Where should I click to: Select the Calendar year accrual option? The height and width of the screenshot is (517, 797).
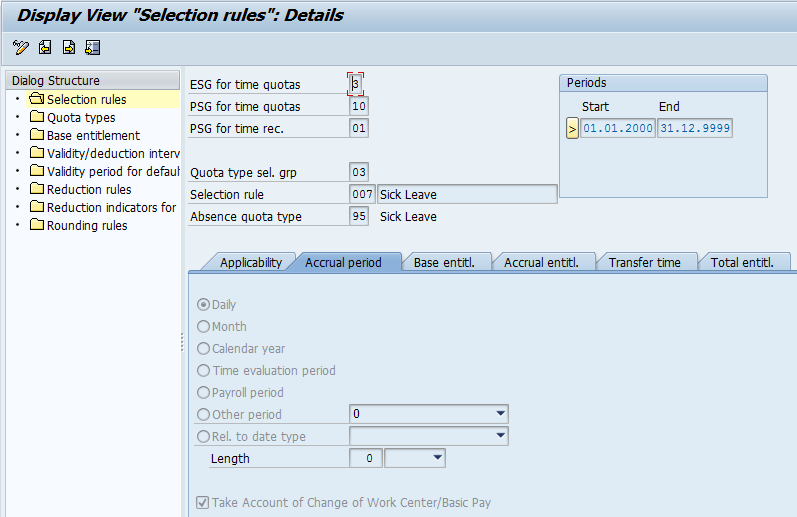coord(204,349)
